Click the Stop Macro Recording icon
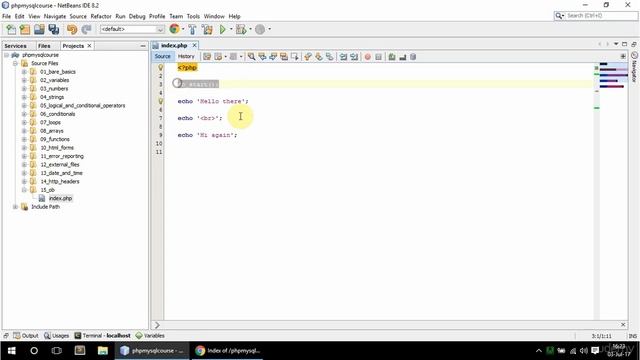This screenshot has width=640, height=360. pyautogui.click(x=378, y=57)
